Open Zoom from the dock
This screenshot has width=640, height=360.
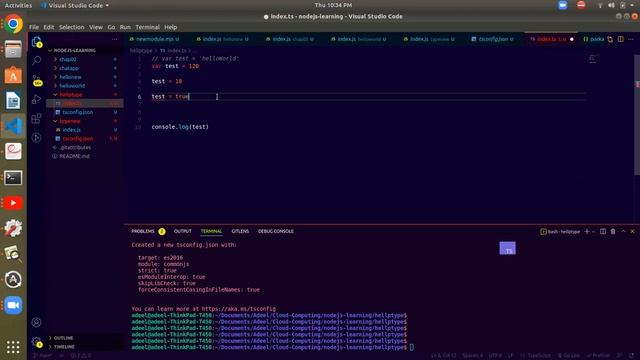pyautogui.click(x=13, y=305)
